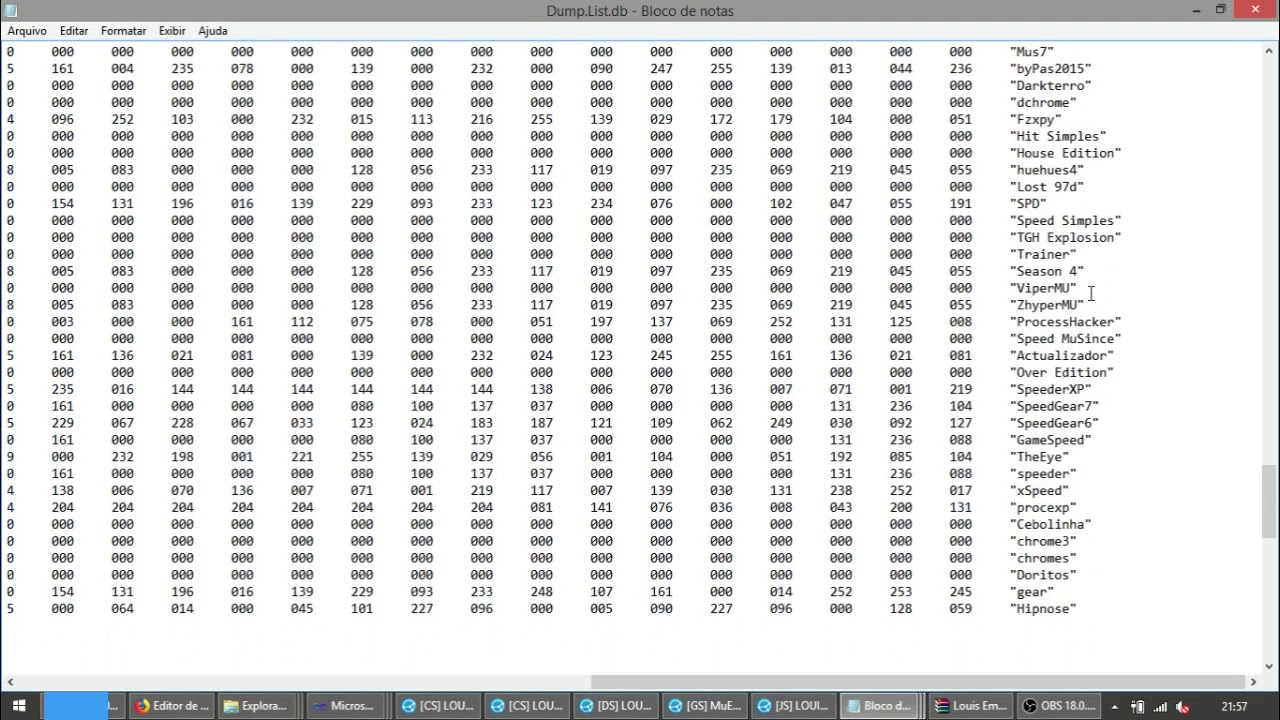Open the Arquivo menu
The image size is (1280, 720).
click(x=27, y=31)
